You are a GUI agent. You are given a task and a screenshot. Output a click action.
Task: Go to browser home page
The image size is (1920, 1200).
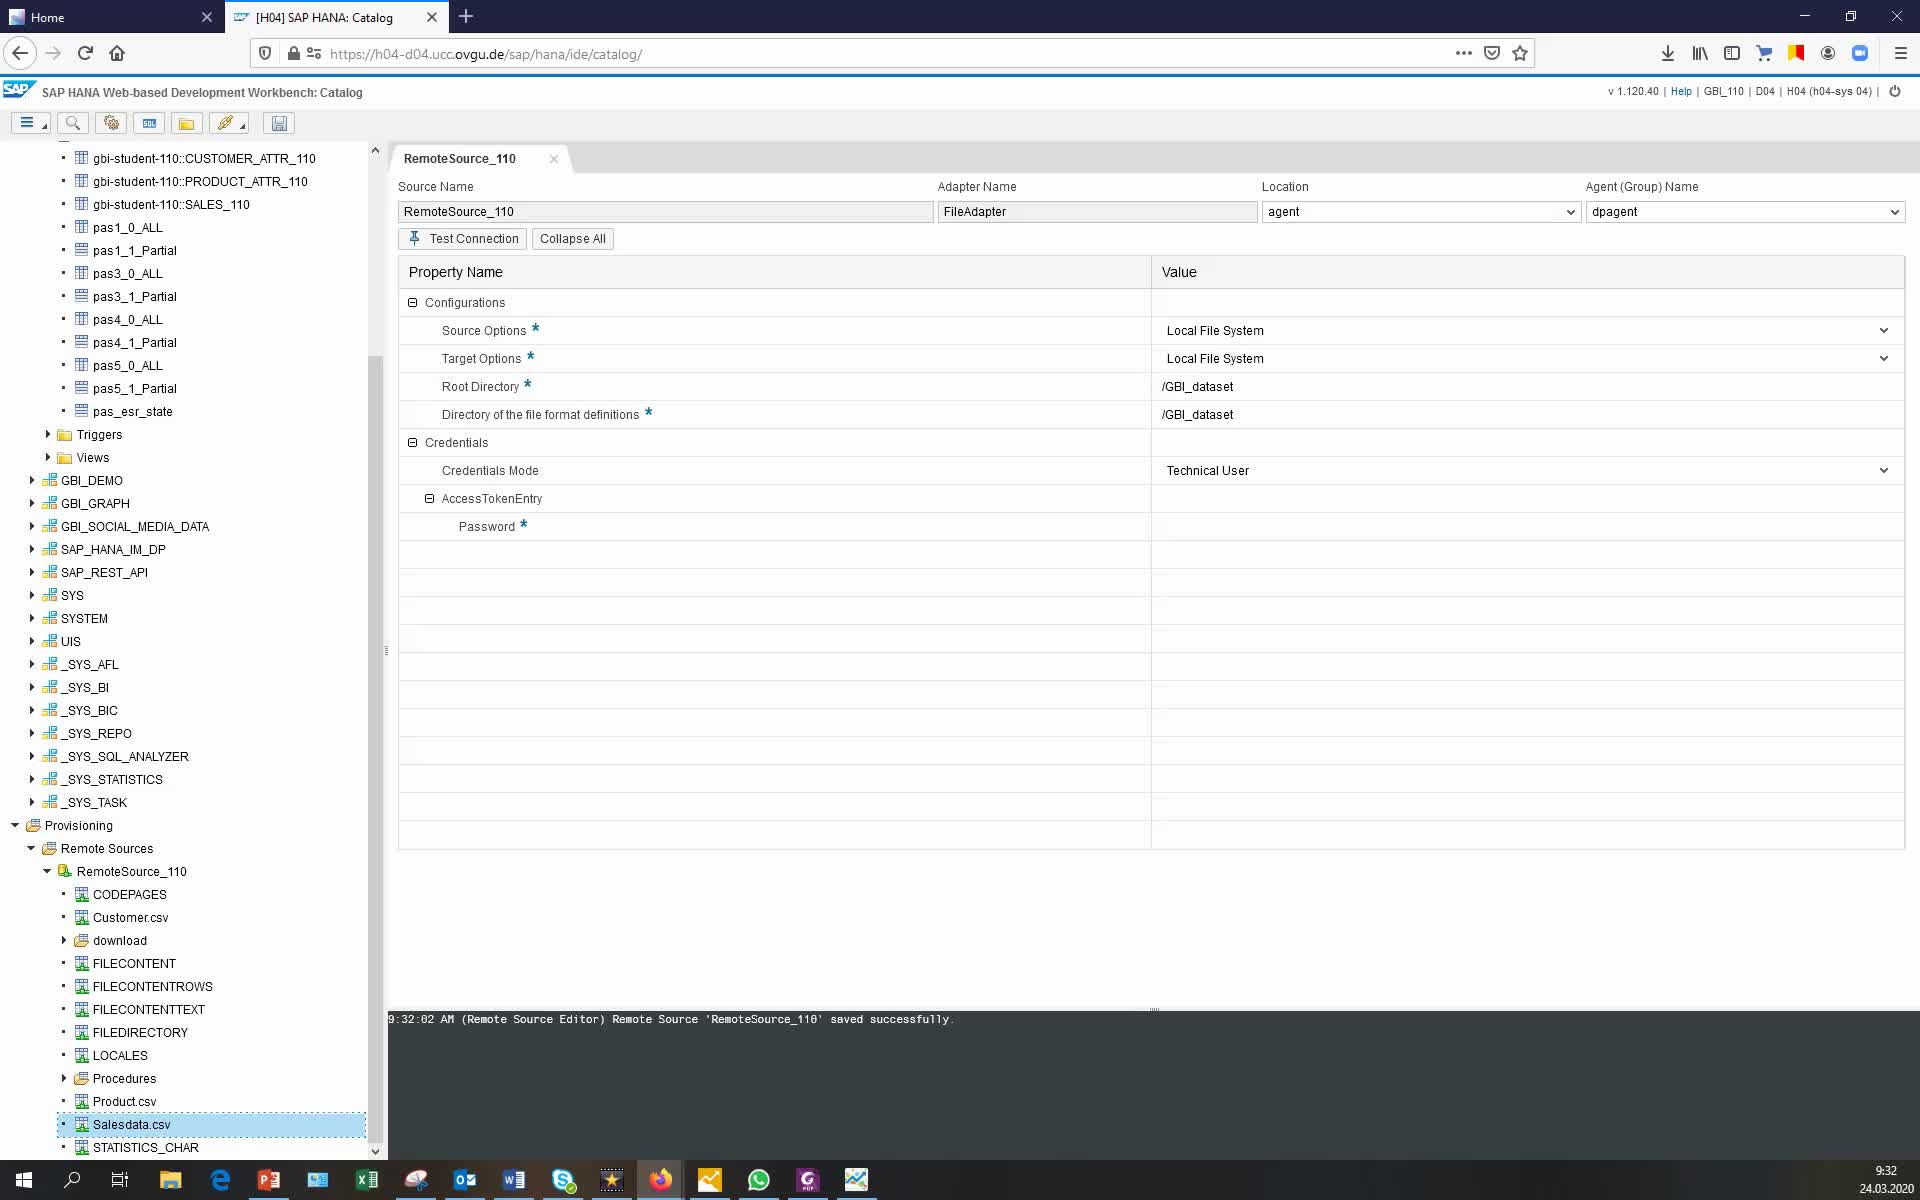(x=117, y=53)
